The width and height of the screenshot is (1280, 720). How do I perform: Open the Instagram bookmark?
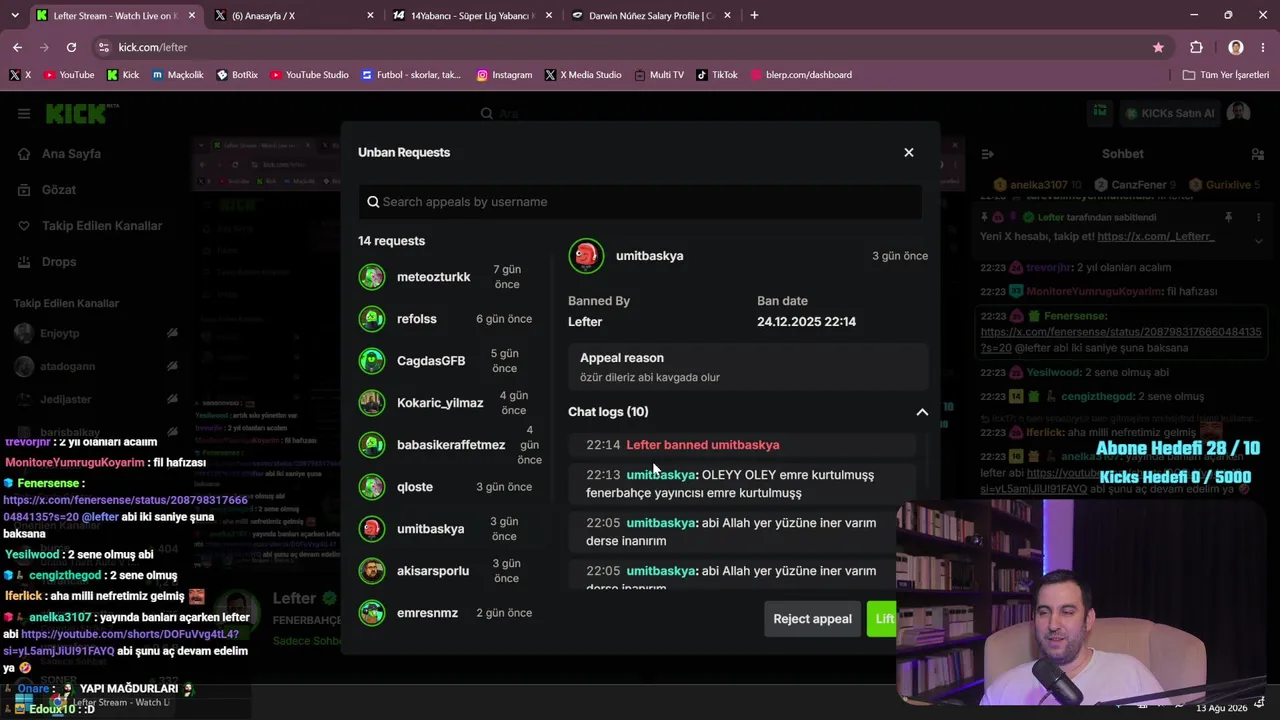click(504, 75)
